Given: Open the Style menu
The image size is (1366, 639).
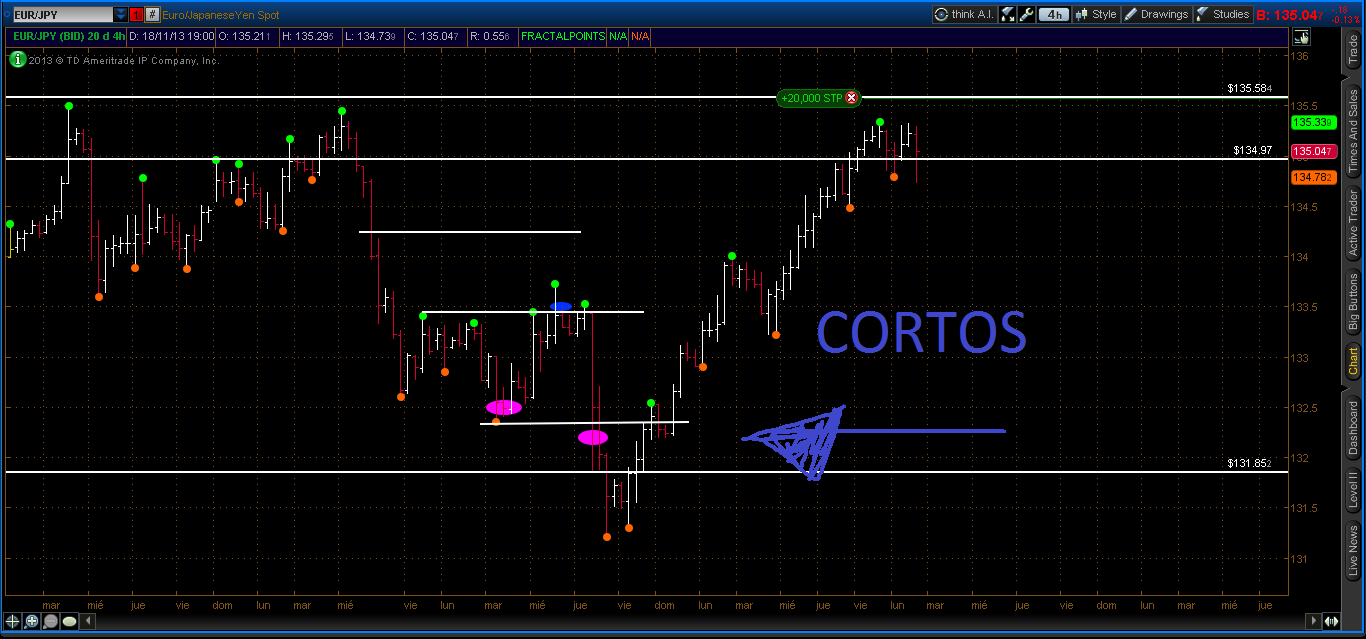Looking at the screenshot, I should (1096, 14).
